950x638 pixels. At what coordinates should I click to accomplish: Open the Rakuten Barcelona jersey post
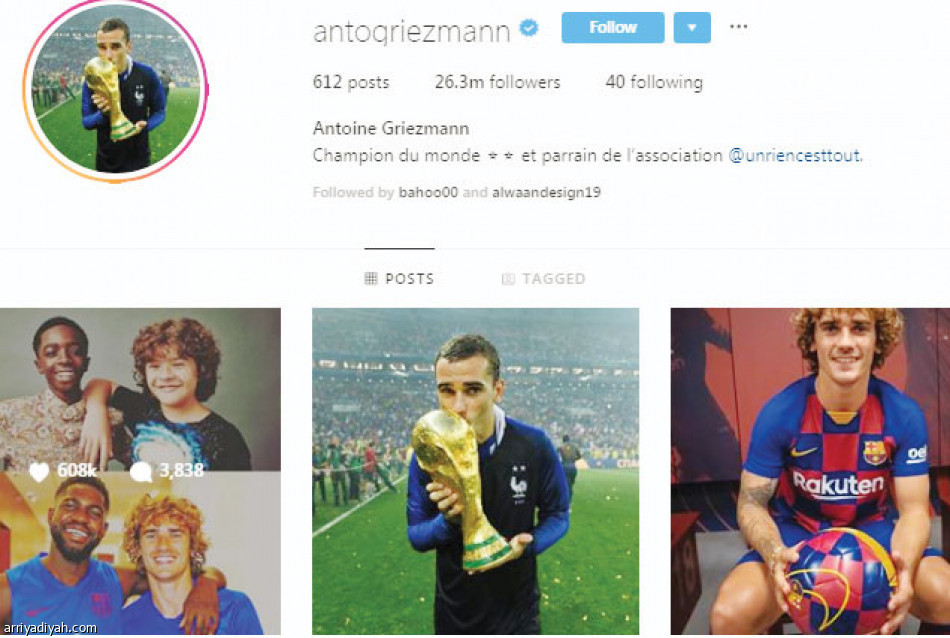click(810, 471)
